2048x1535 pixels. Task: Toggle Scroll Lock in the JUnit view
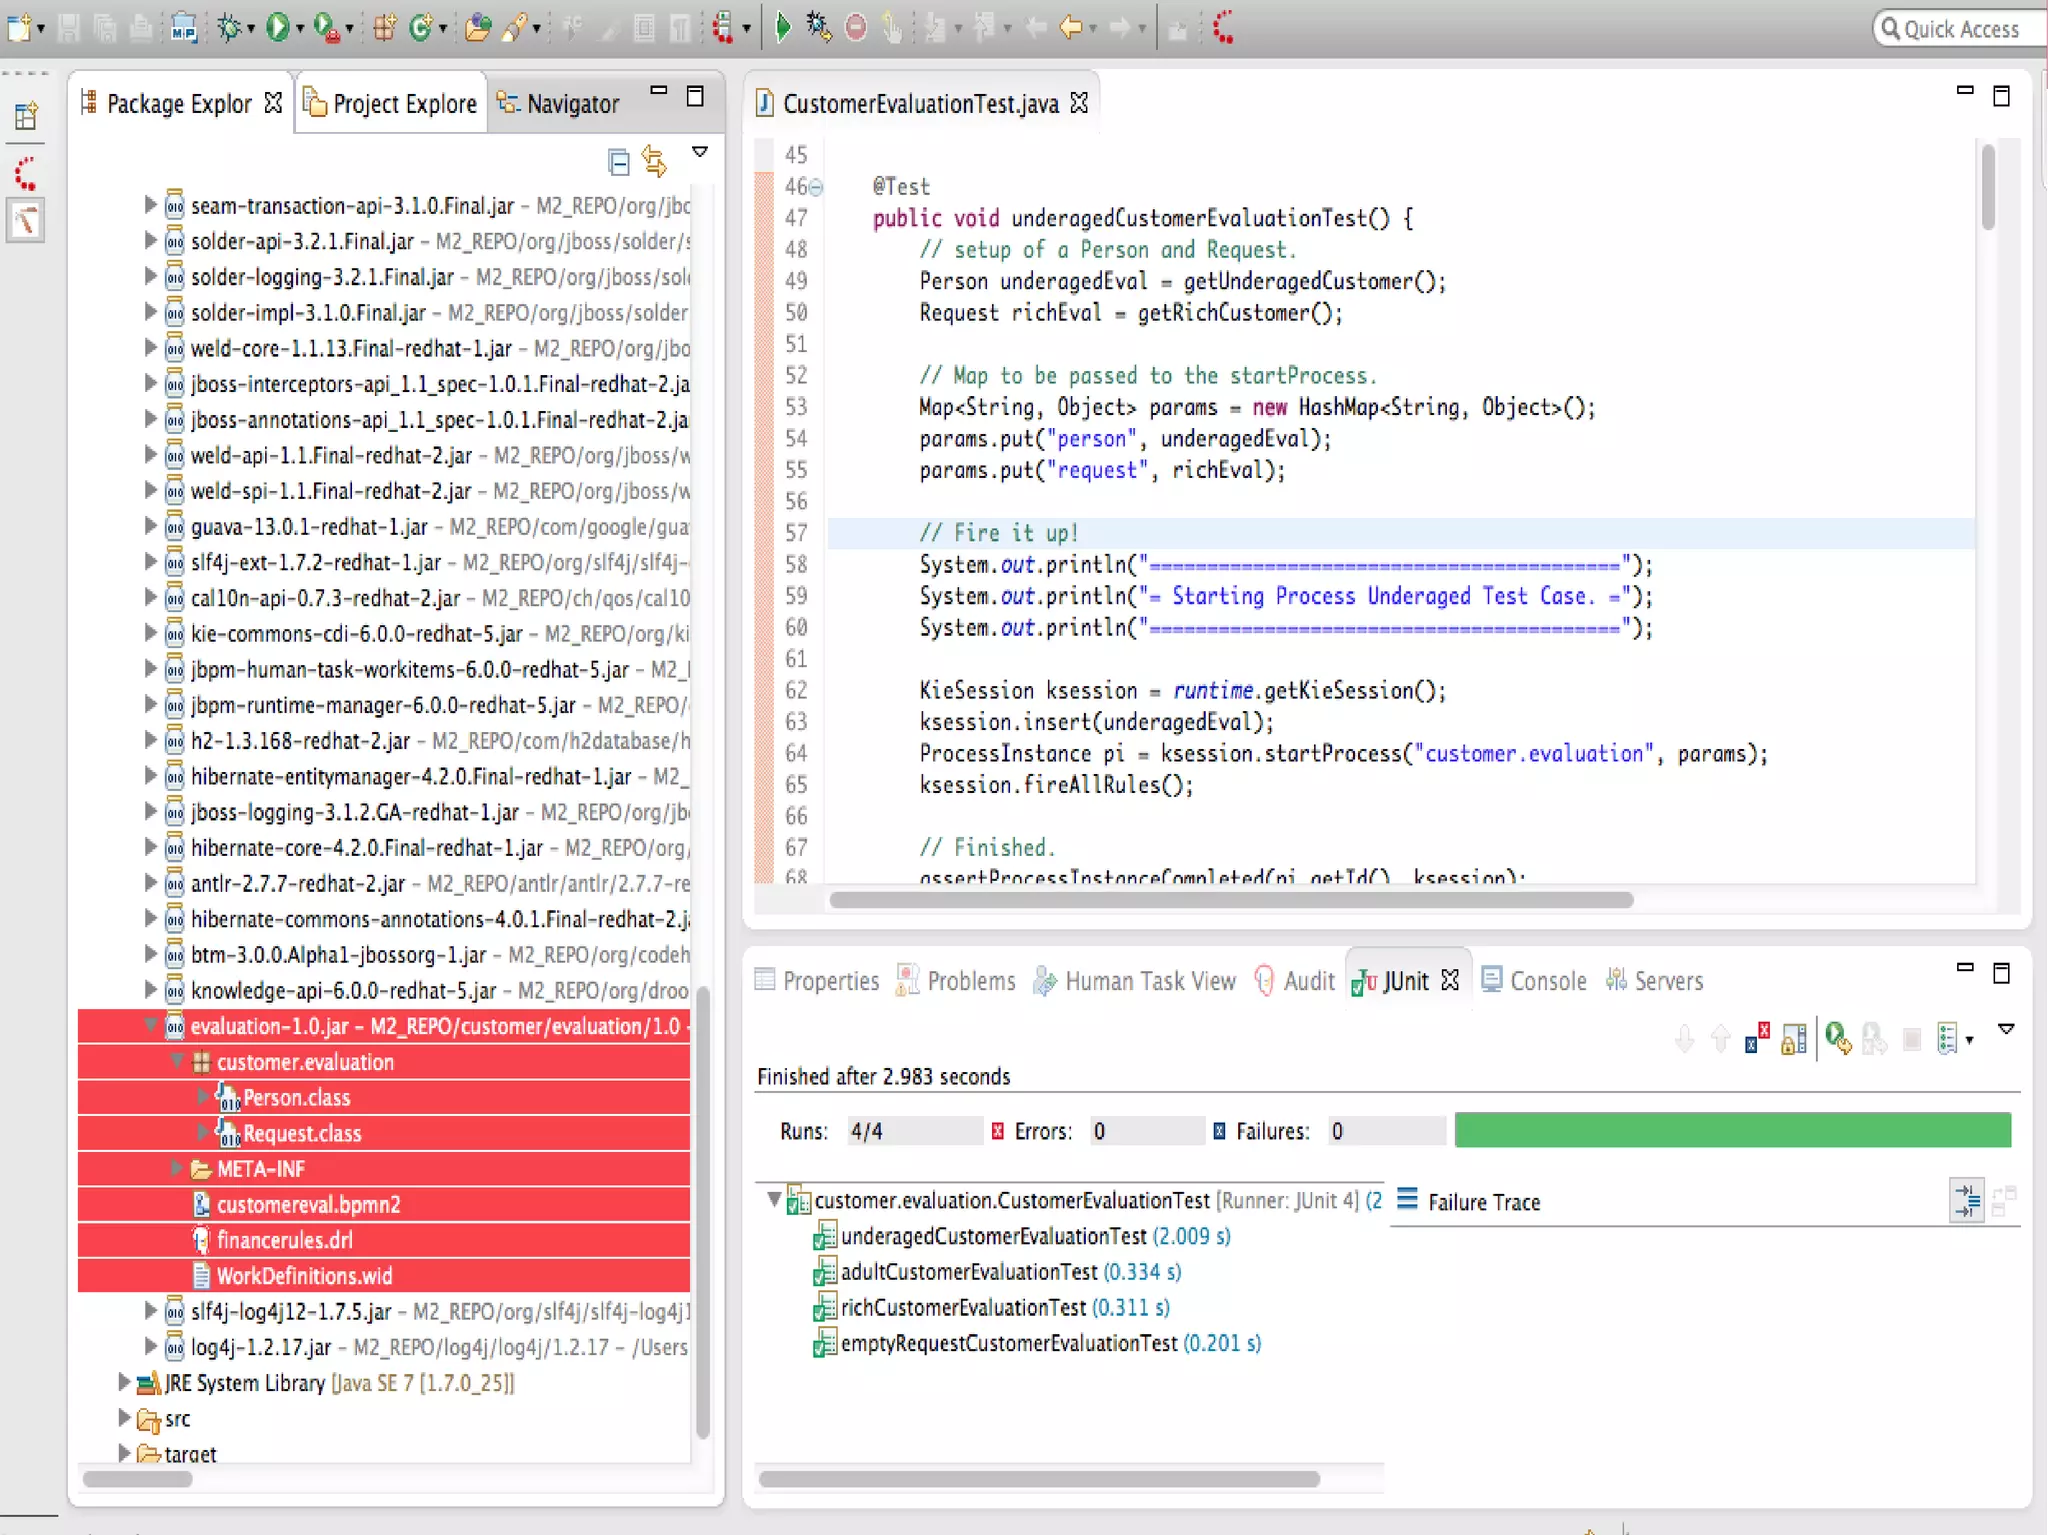1794,1040
